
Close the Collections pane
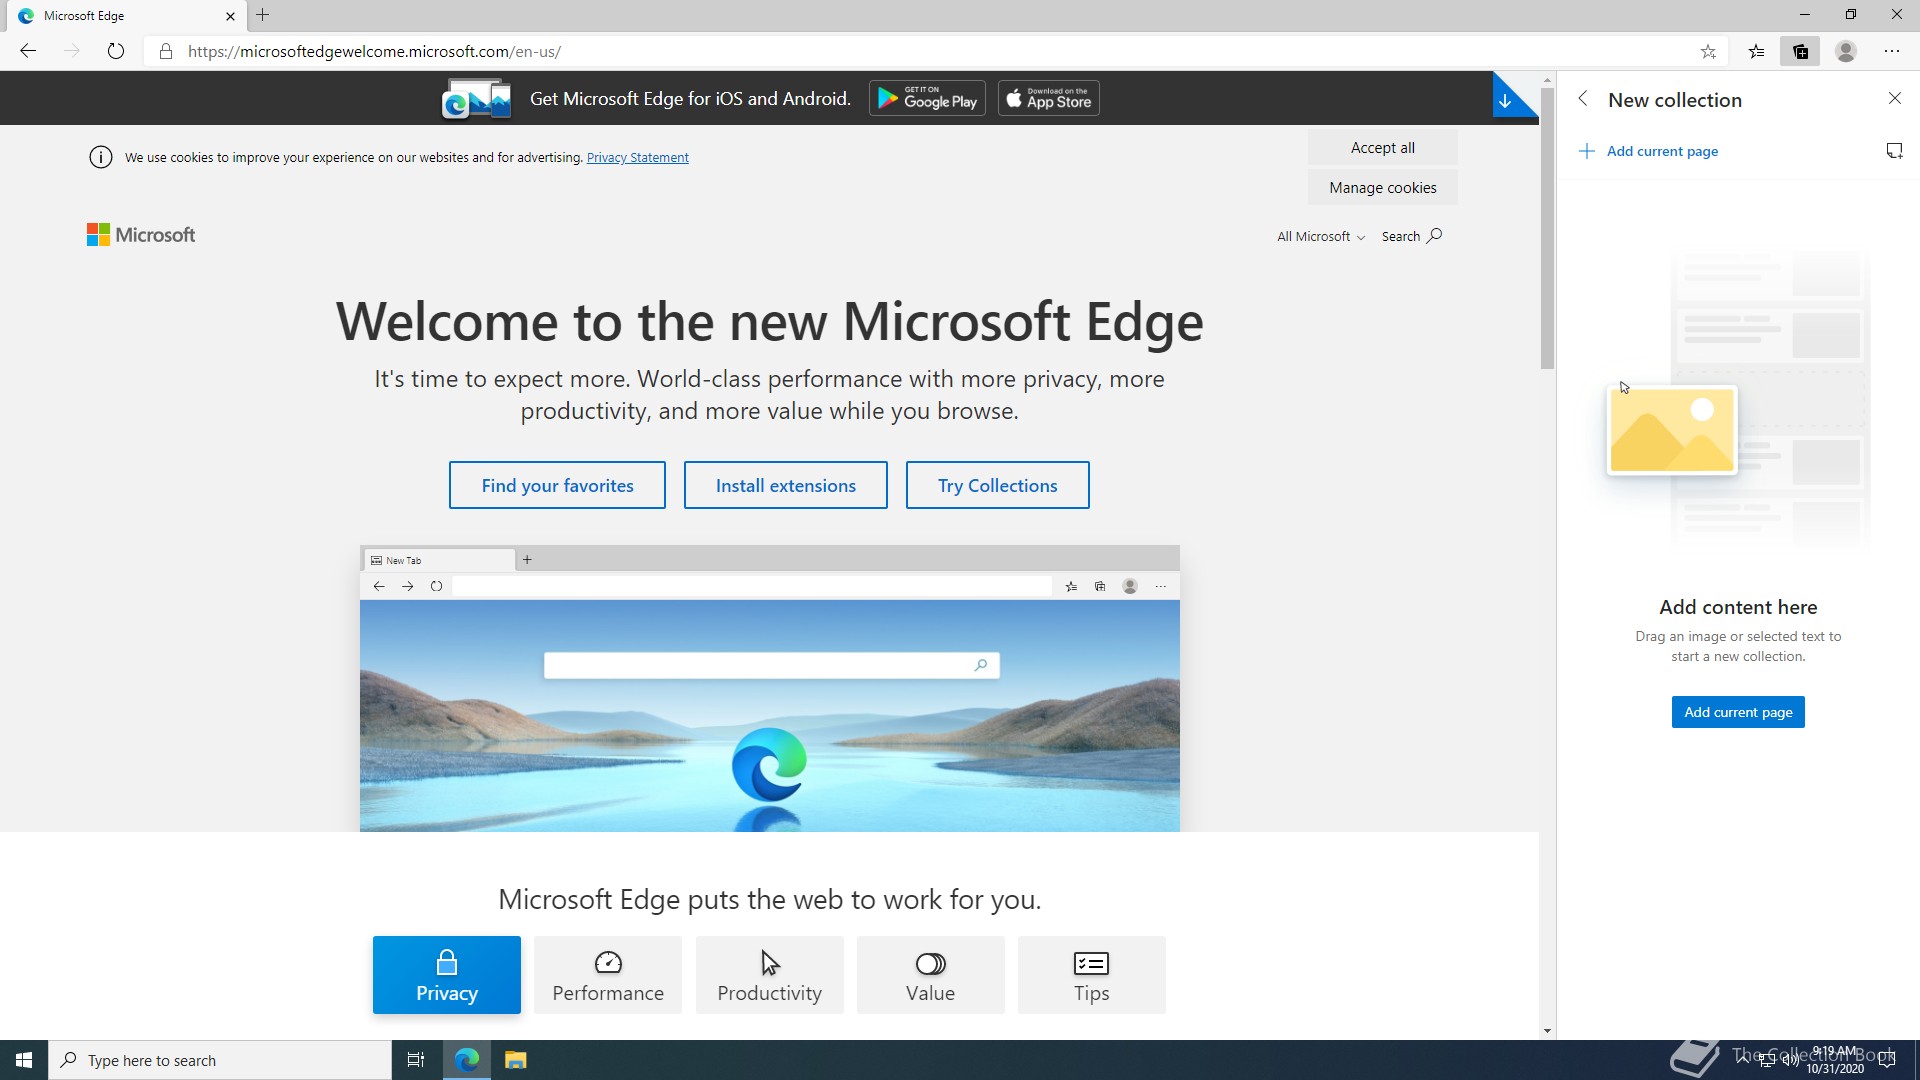[x=1894, y=98]
